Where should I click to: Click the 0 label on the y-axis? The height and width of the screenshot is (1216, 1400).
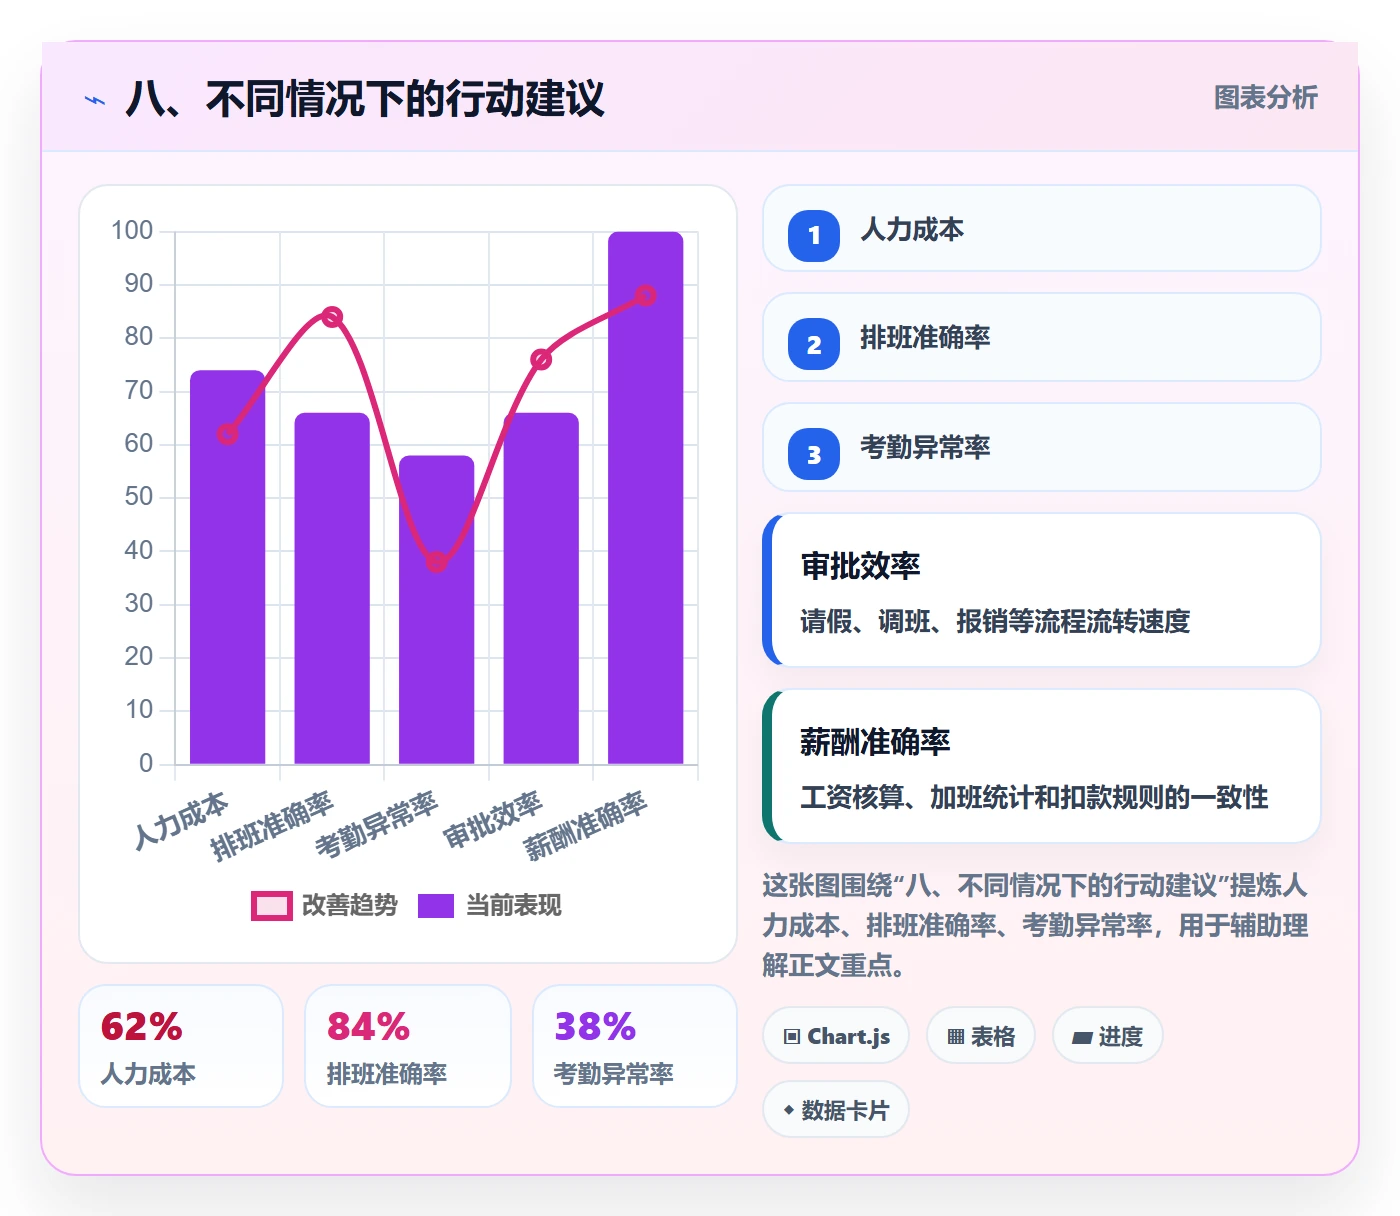pyautogui.click(x=146, y=764)
